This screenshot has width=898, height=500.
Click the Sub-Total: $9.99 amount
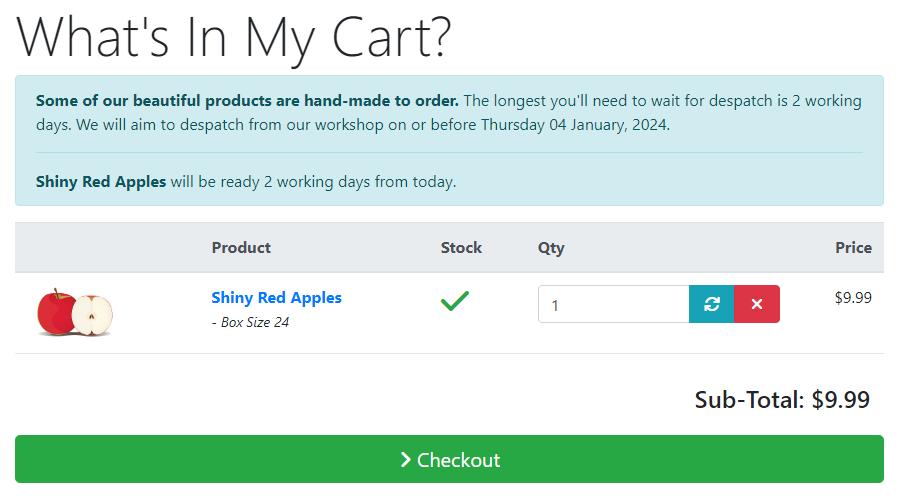782,399
